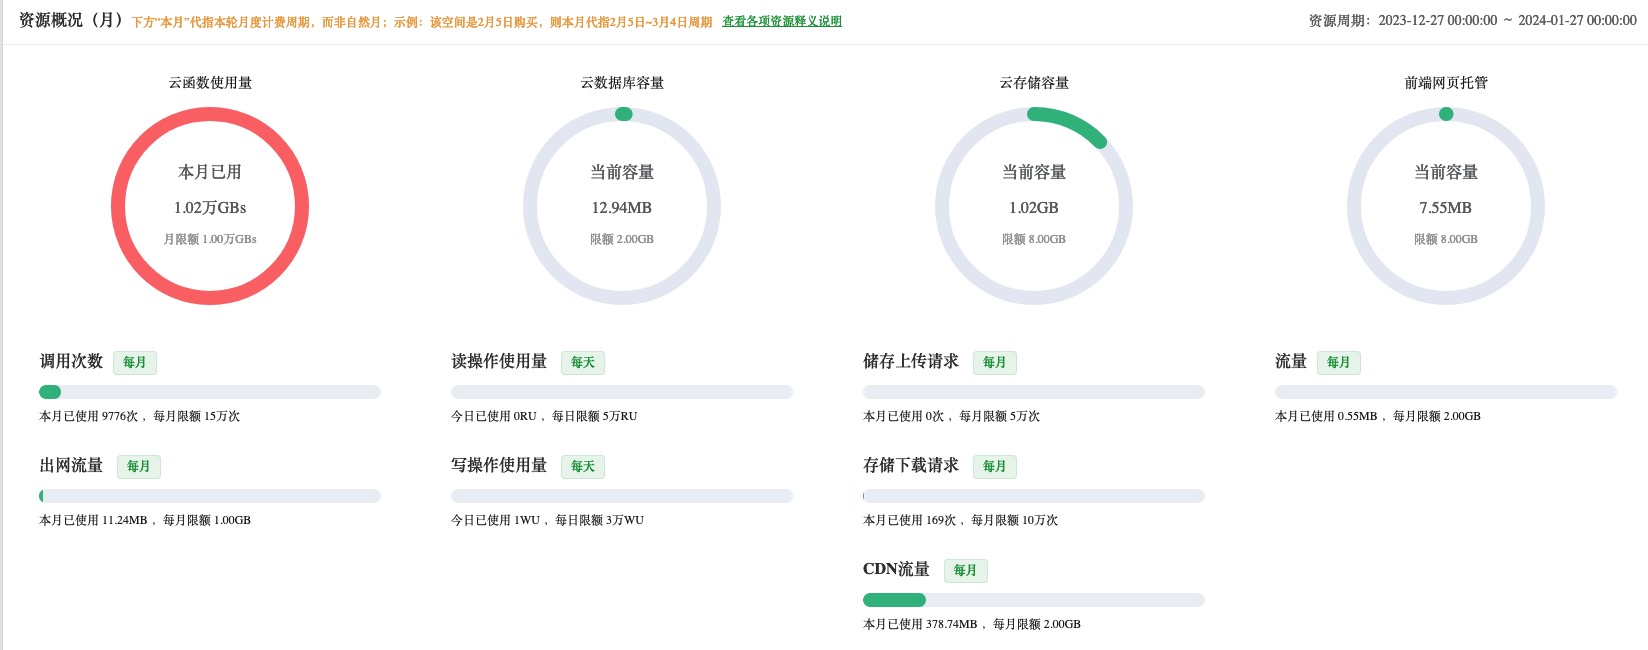Click the 每天 tag beside 读操作使用量
Viewport: 1648px width, 650px height.
click(x=582, y=362)
